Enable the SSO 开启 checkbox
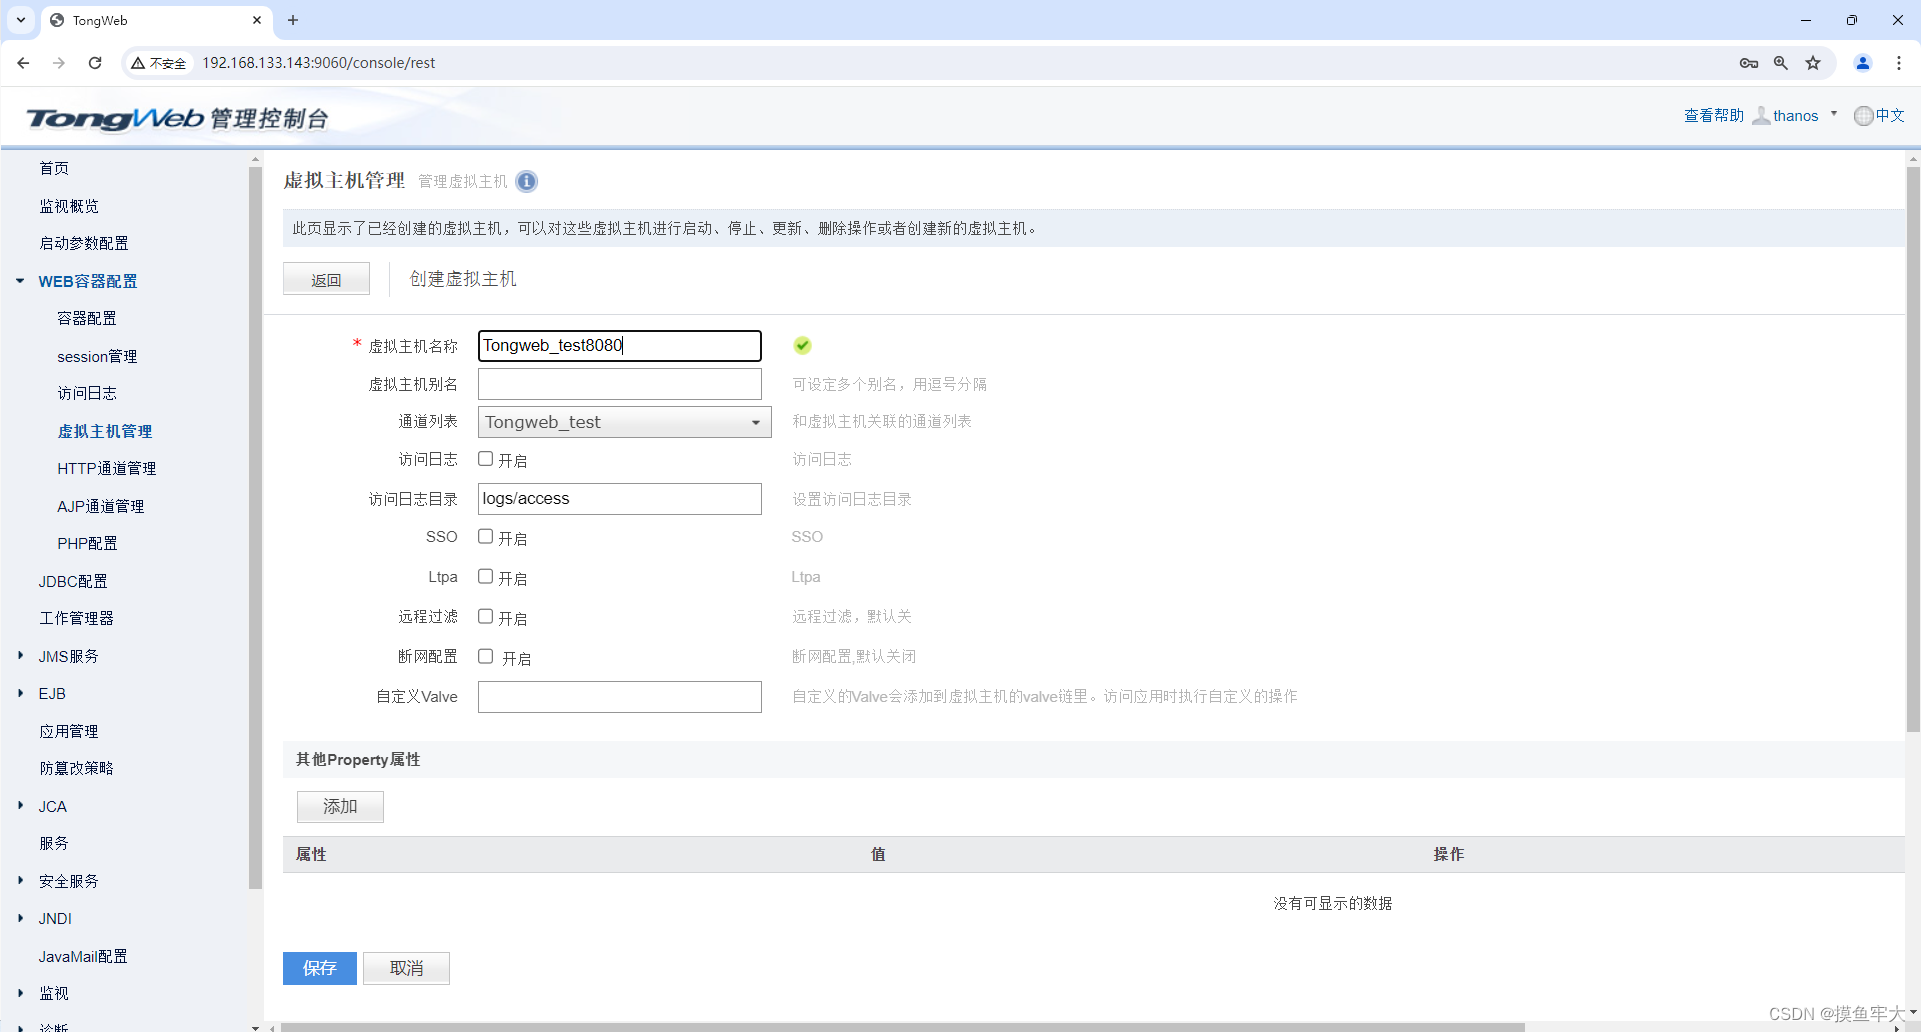 click(x=486, y=537)
